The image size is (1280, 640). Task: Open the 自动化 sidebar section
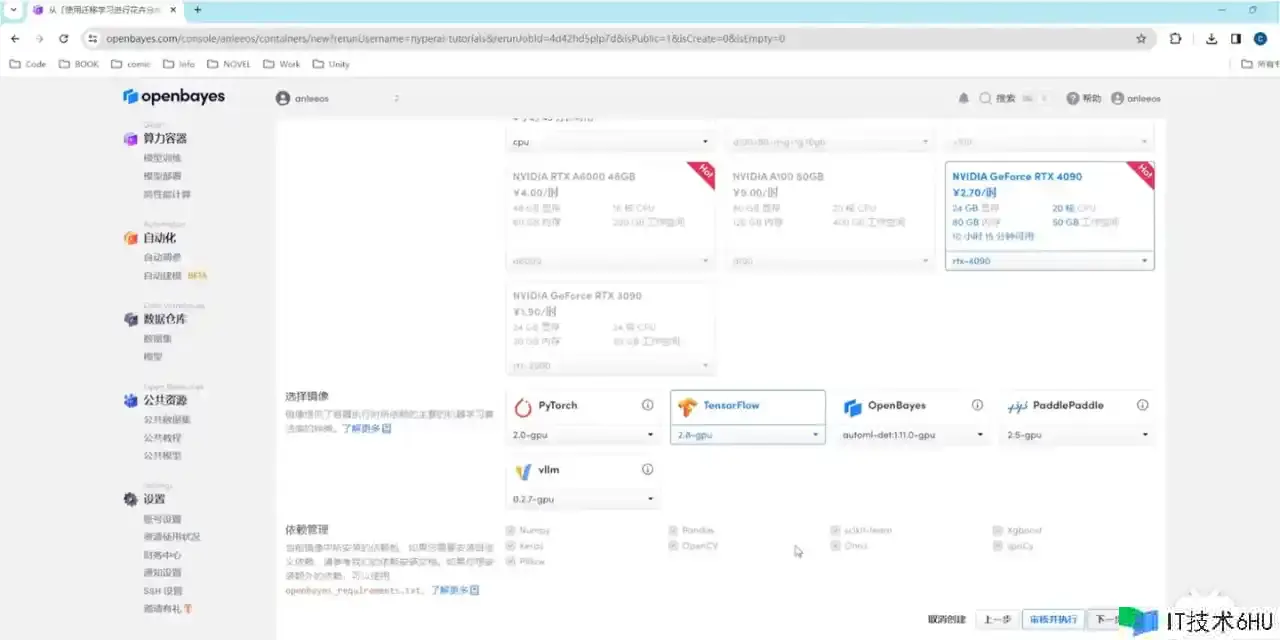[159, 238]
